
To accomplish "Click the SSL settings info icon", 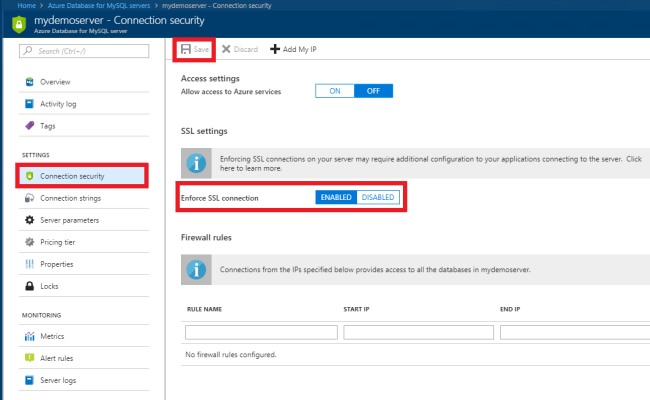I will click(196, 163).
